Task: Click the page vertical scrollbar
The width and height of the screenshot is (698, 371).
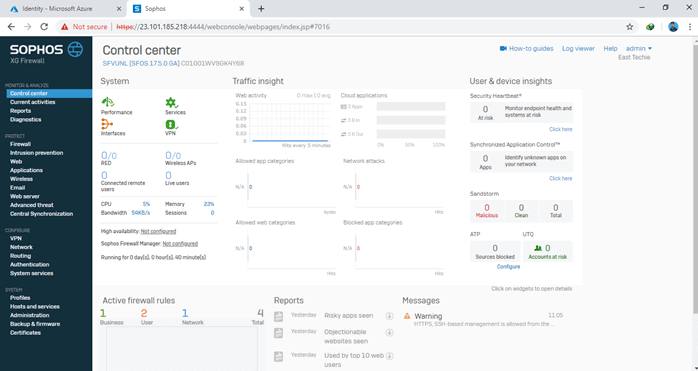Action: click(695, 178)
